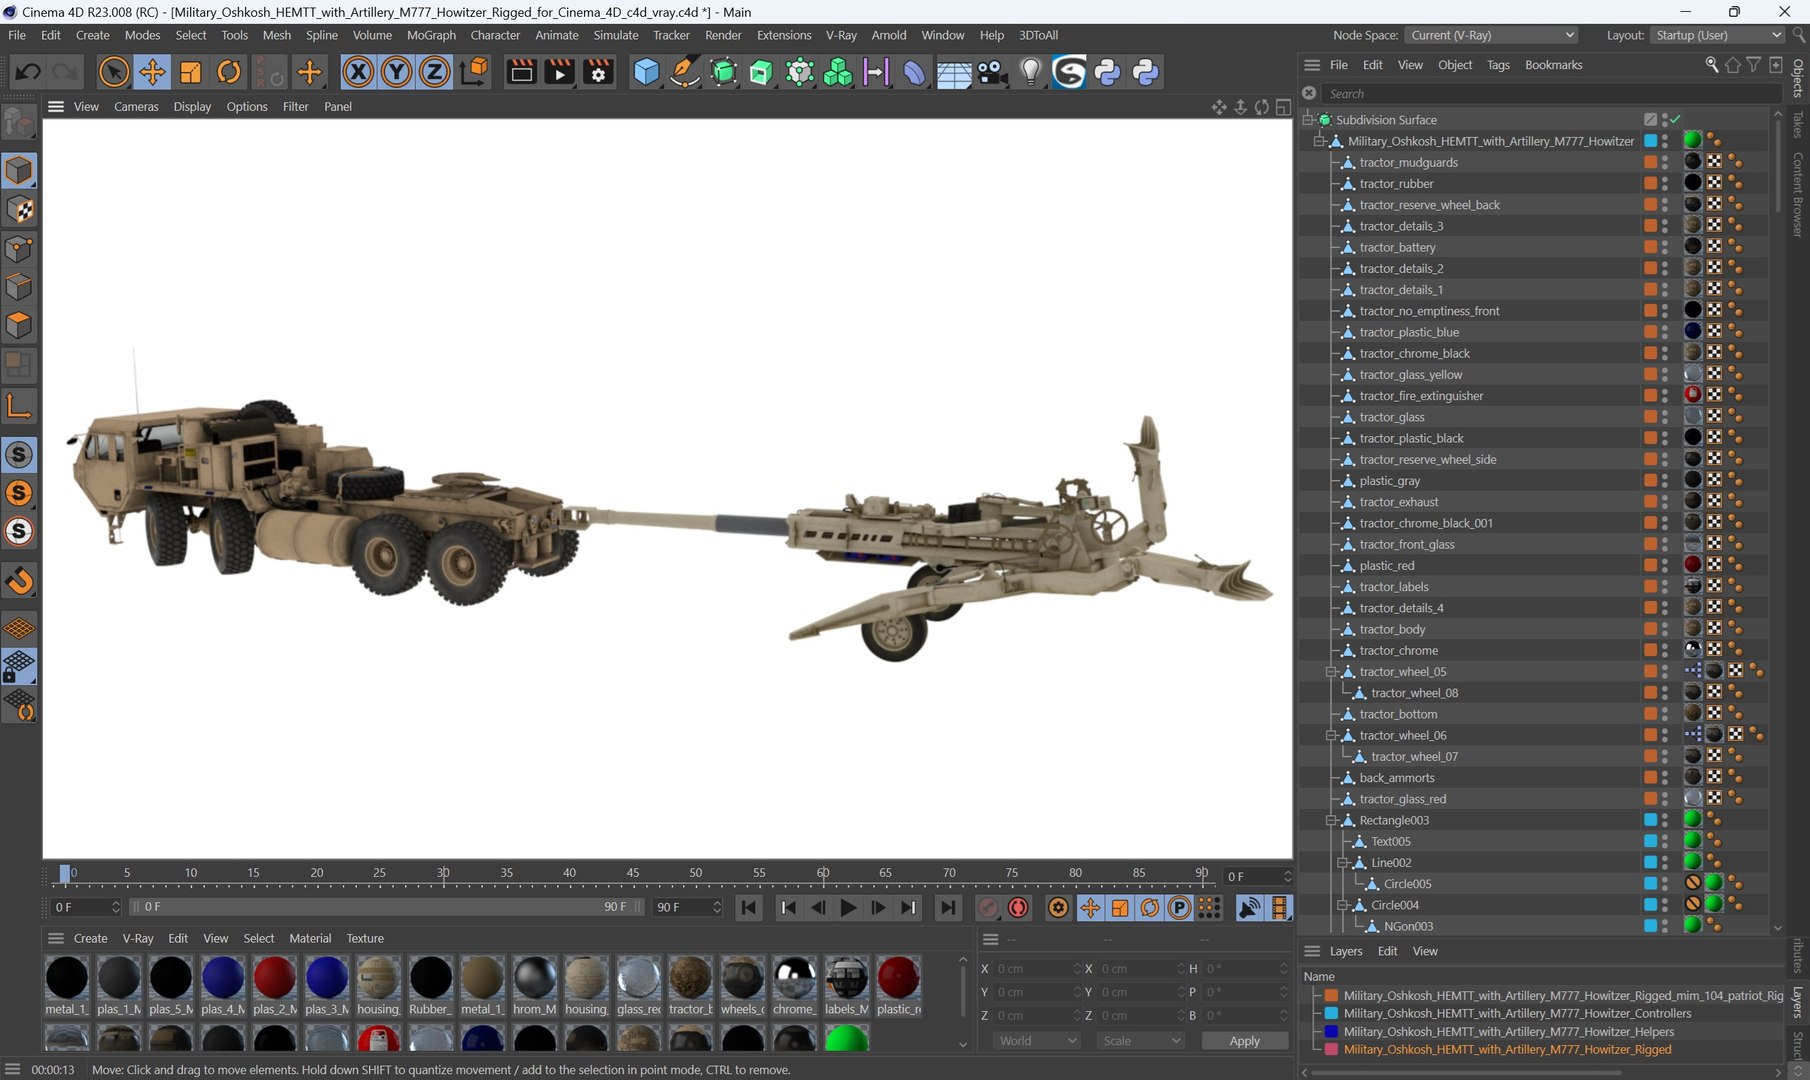
Task: Toggle visibility dots for tractor_rubber
Action: coord(1665,183)
